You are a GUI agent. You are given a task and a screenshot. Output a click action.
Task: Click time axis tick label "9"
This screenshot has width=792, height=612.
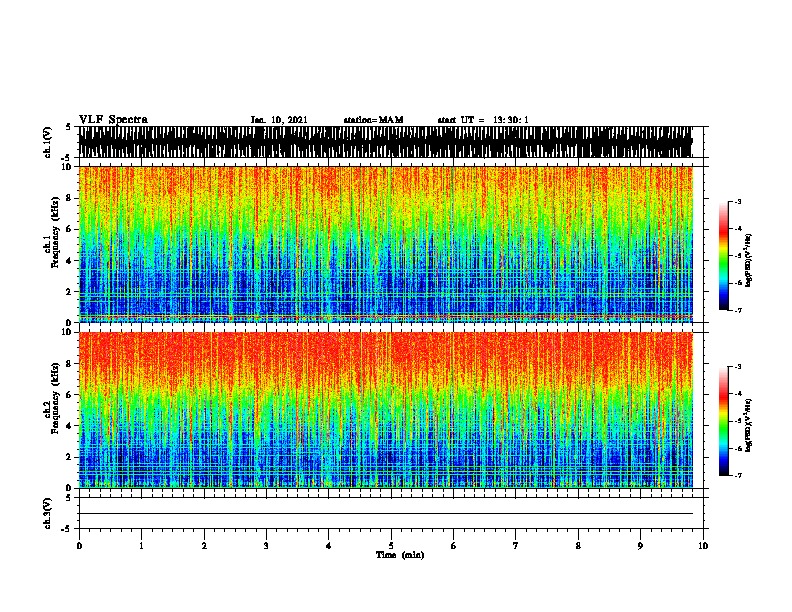pyautogui.click(x=640, y=546)
